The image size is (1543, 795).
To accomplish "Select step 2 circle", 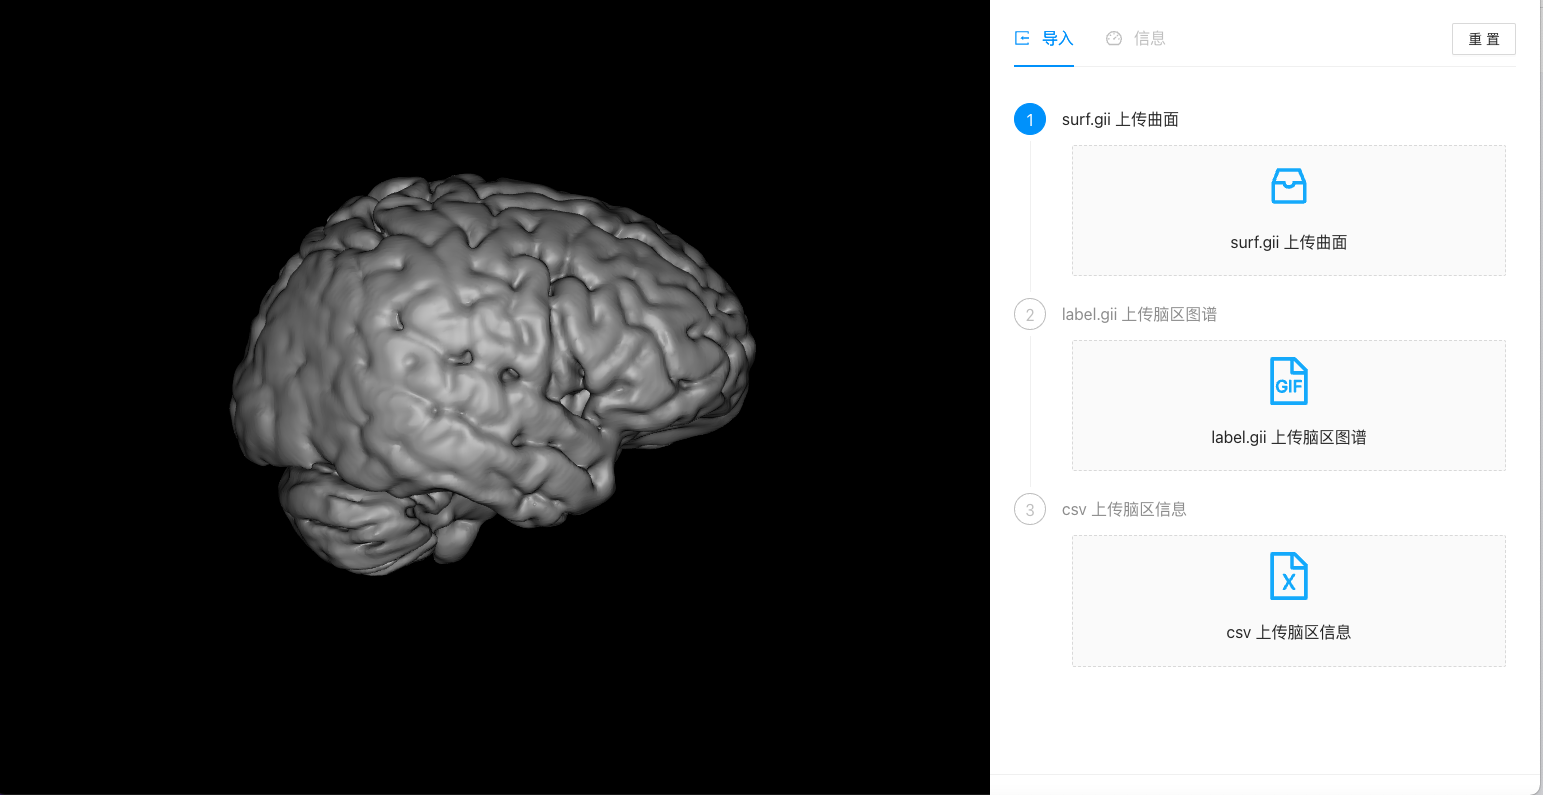I will (x=1030, y=314).
